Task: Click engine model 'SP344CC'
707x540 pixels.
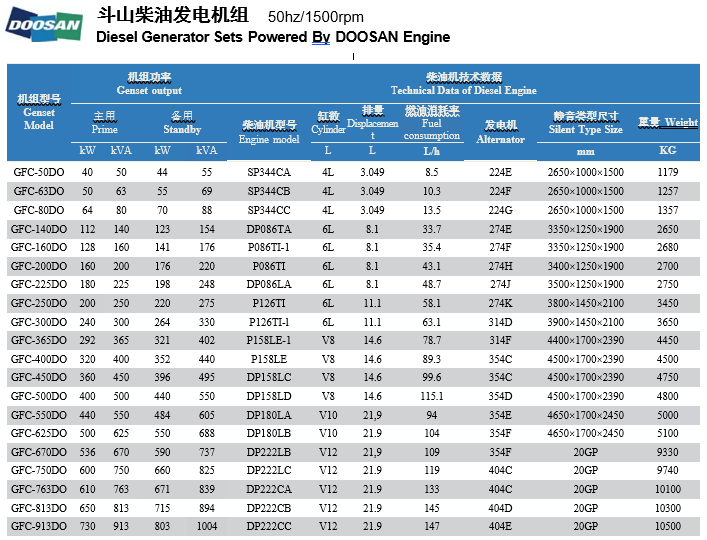Action: click(269, 210)
